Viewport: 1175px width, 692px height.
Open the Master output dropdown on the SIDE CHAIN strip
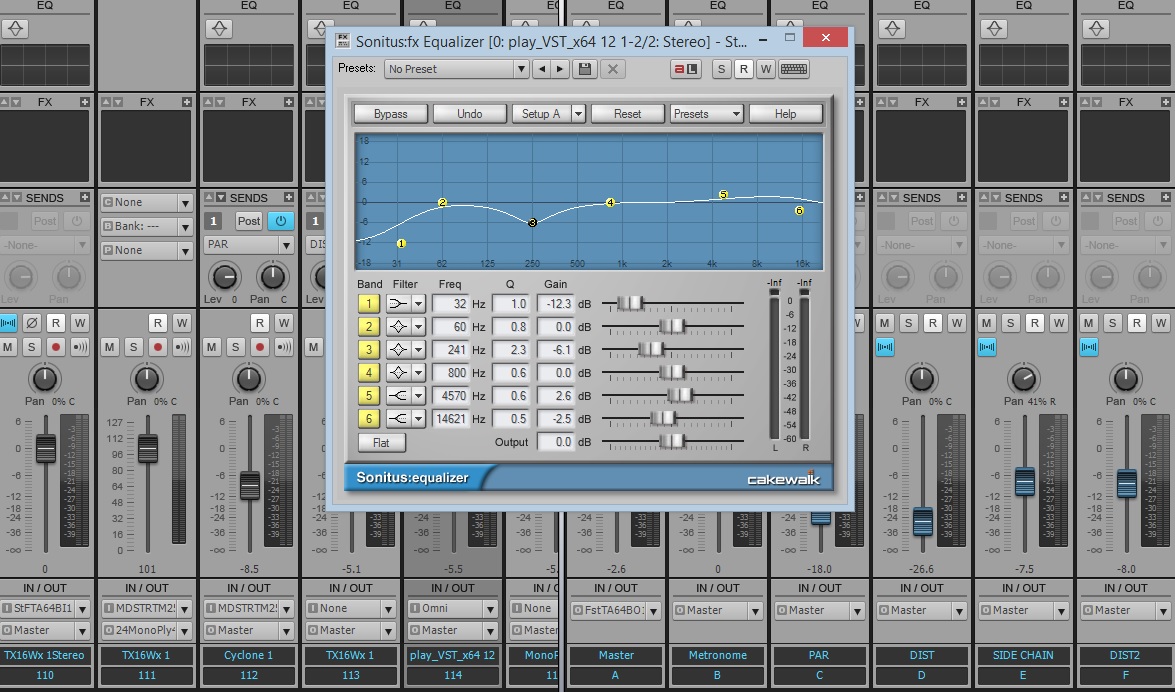(x=1023, y=610)
